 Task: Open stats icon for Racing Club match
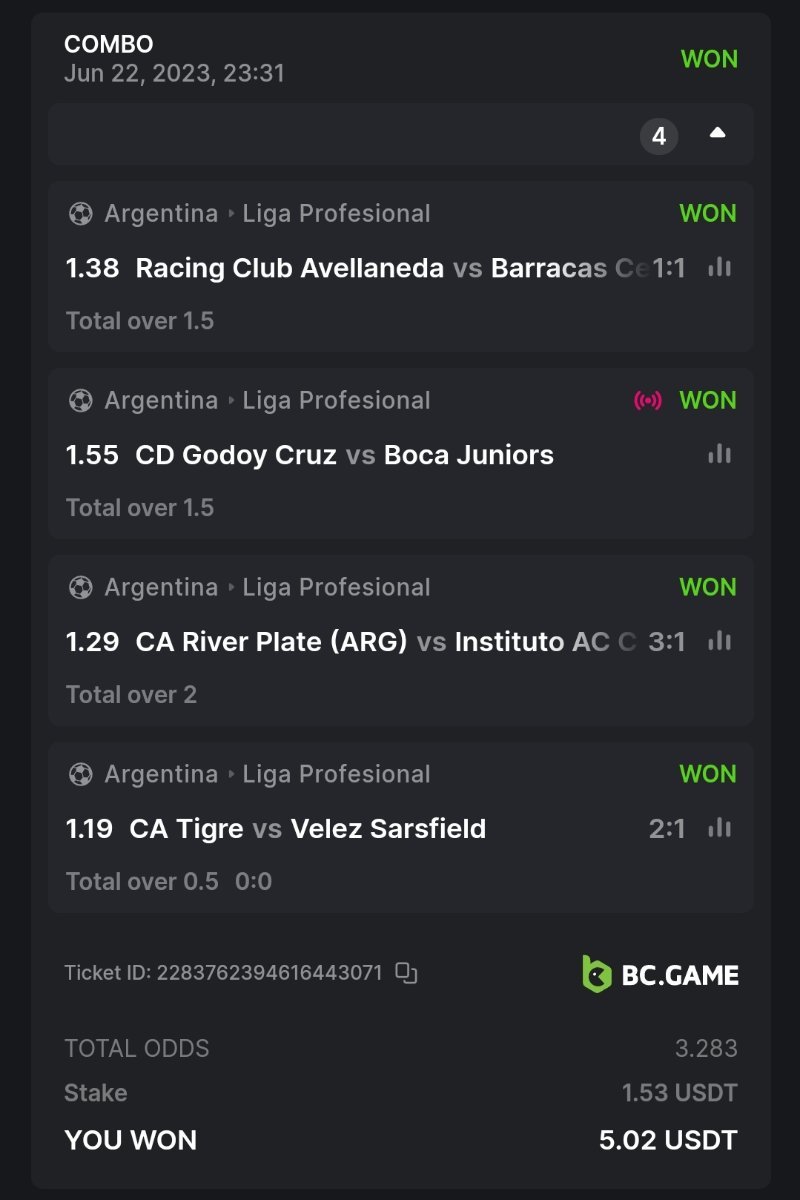pyautogui.click(x=719, y=267)
